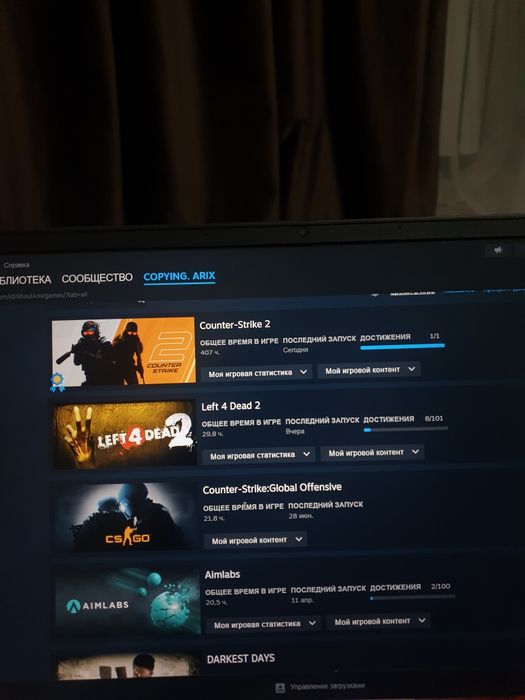Select the COPYING. ARIX profile tab
The width and height of the screenshot is (525, 700).
pos(179,276)
